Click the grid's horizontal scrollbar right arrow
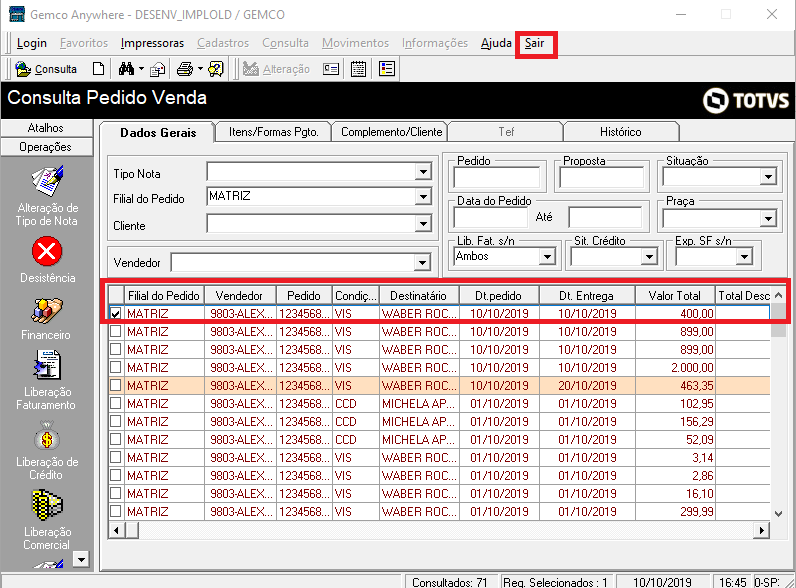The image size is (796, 588). click(761, 531)
